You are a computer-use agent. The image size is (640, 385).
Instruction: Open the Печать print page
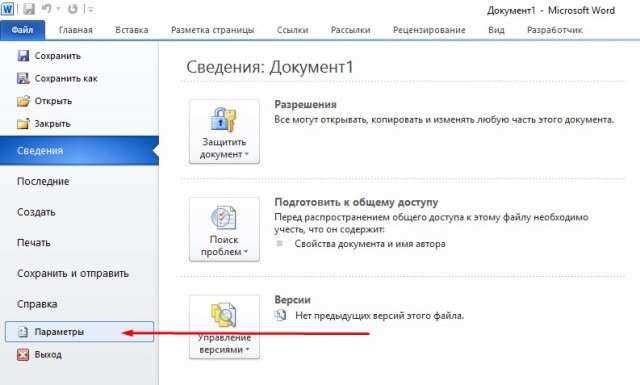(34, 243)
